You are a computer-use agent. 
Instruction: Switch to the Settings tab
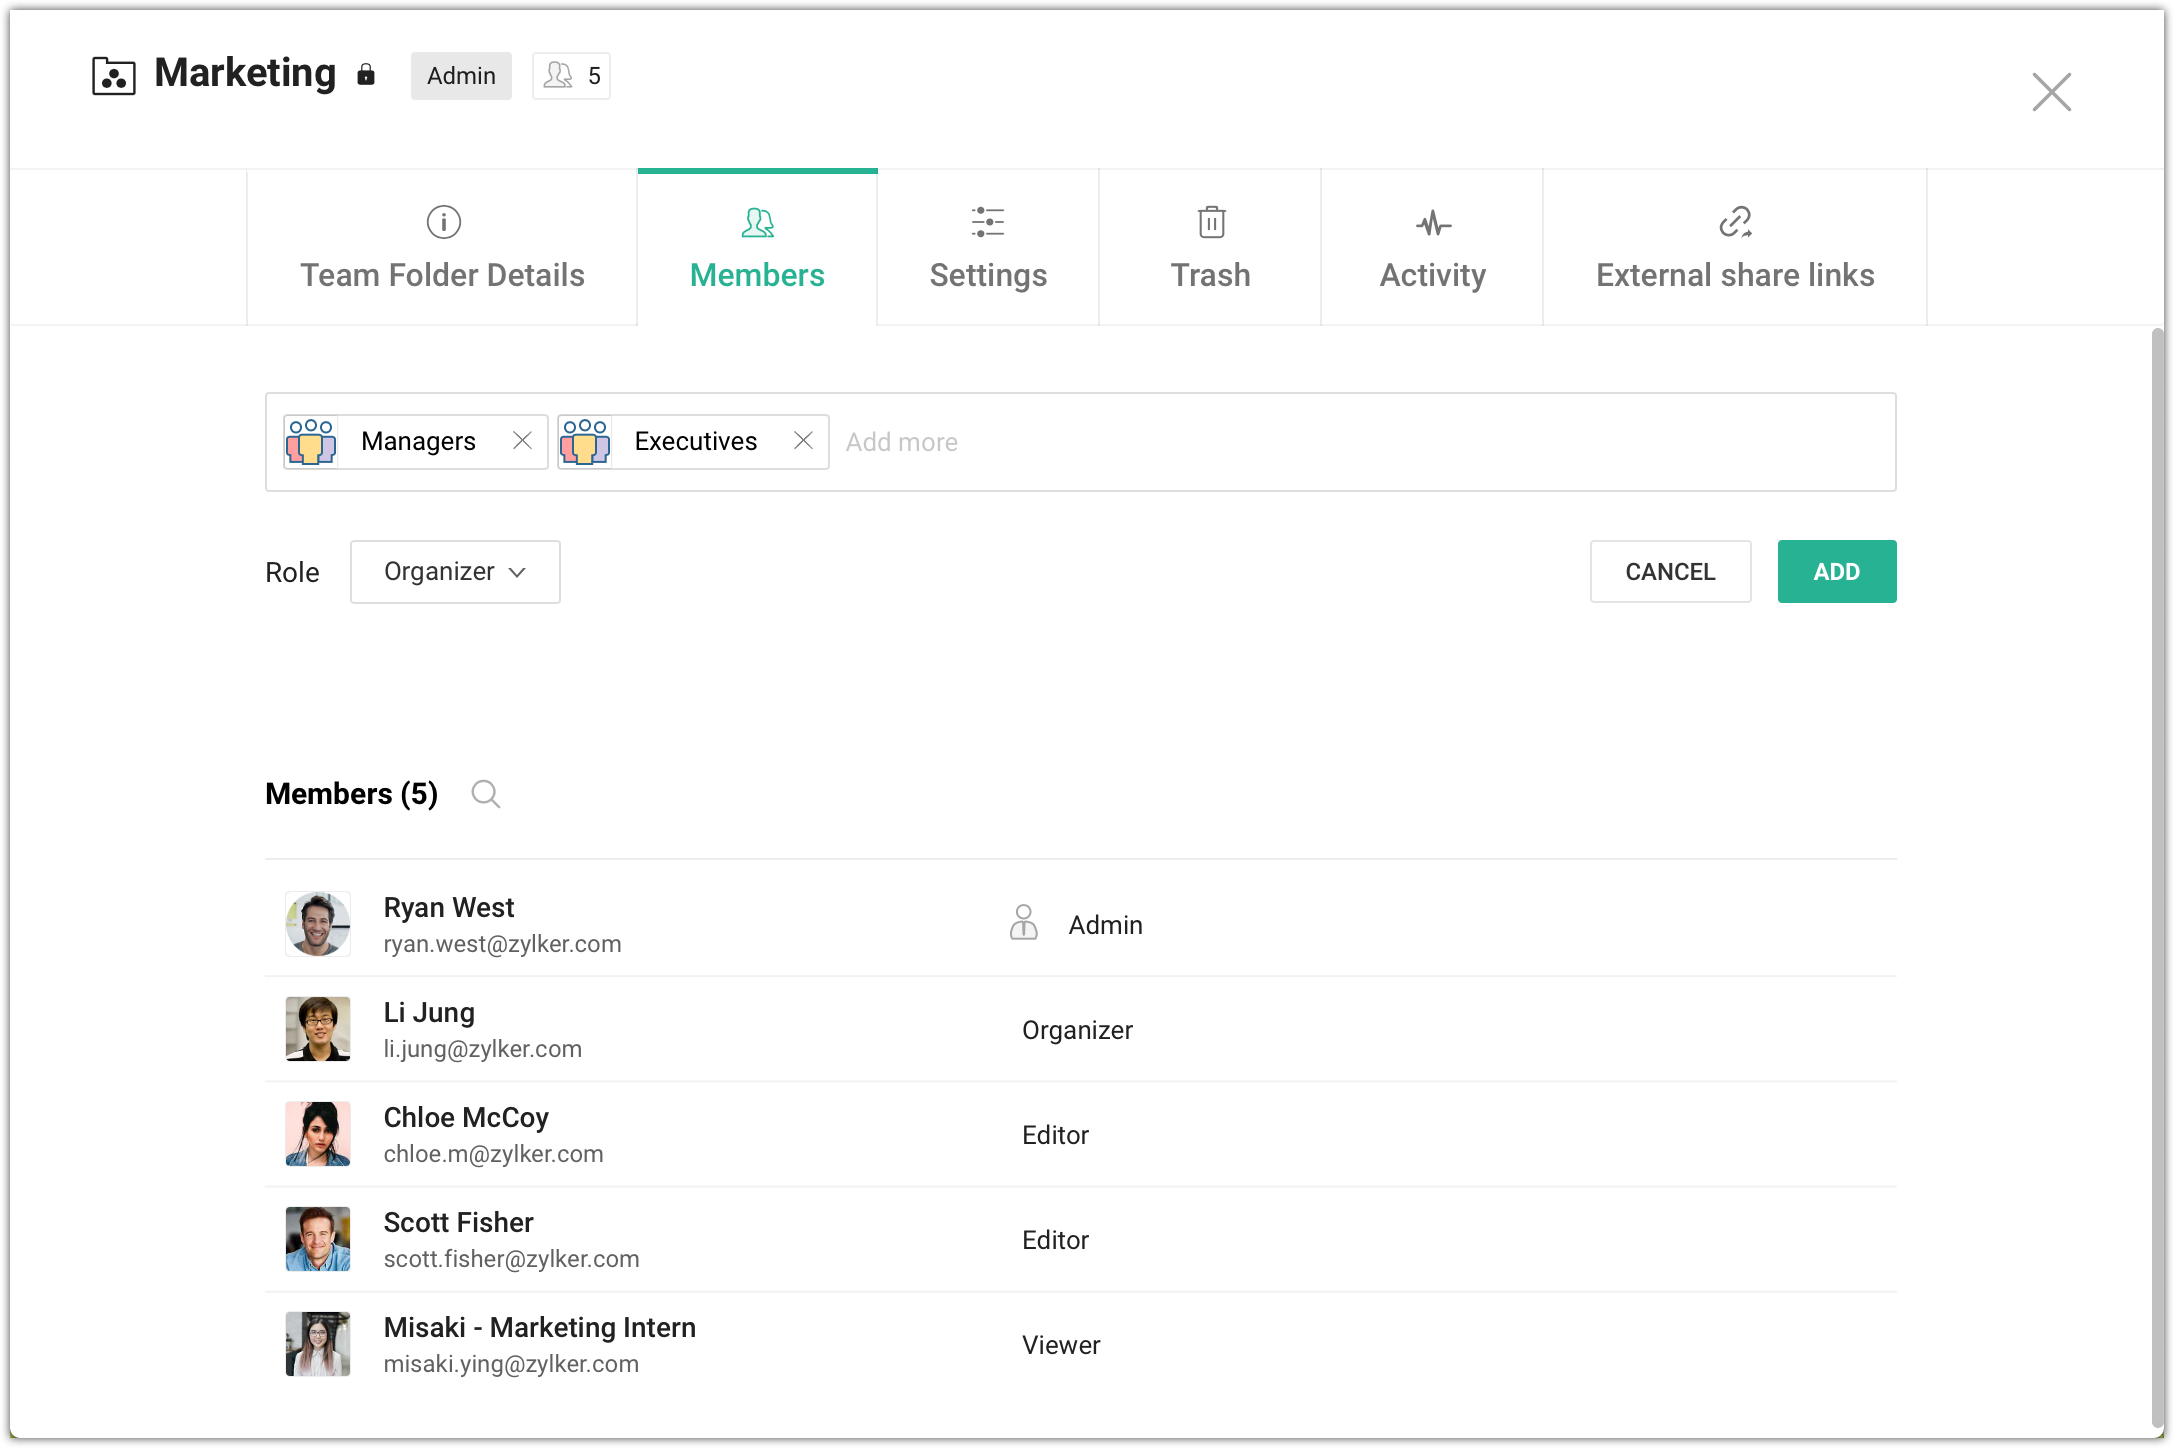(x=988, y=248)
